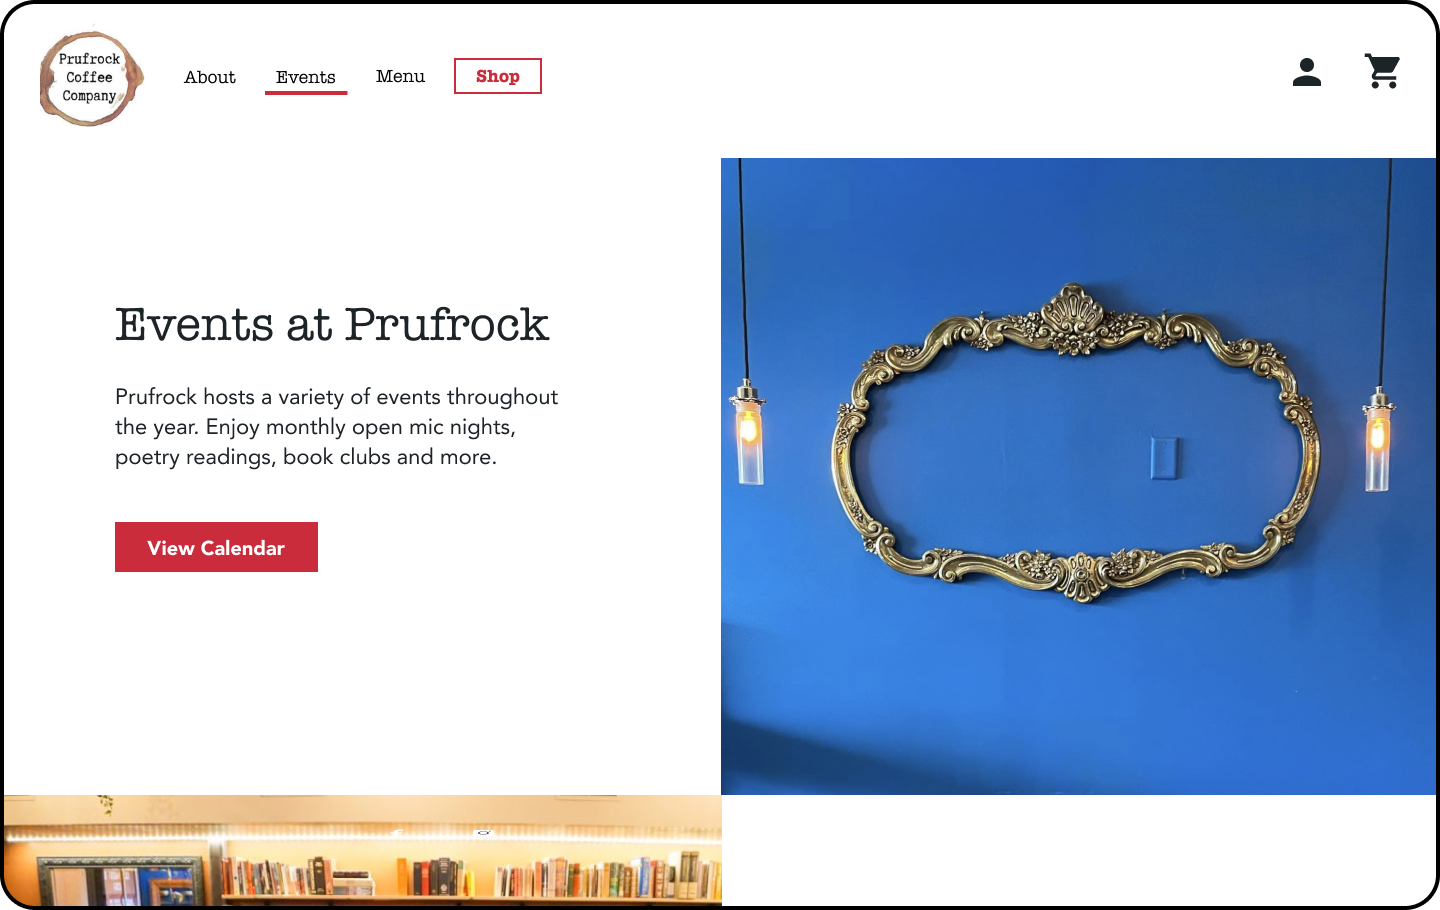This screenshot has height=910, width=1440.
Task: Click the framed mirror in bookshelf photo
Action: coord(120,882)
